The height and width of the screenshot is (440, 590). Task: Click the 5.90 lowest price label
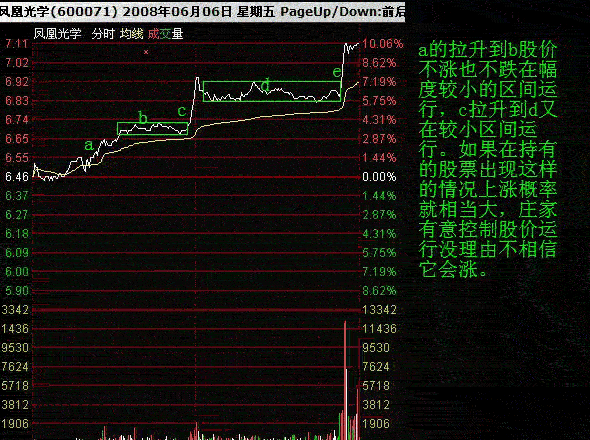tap(17, 291)
